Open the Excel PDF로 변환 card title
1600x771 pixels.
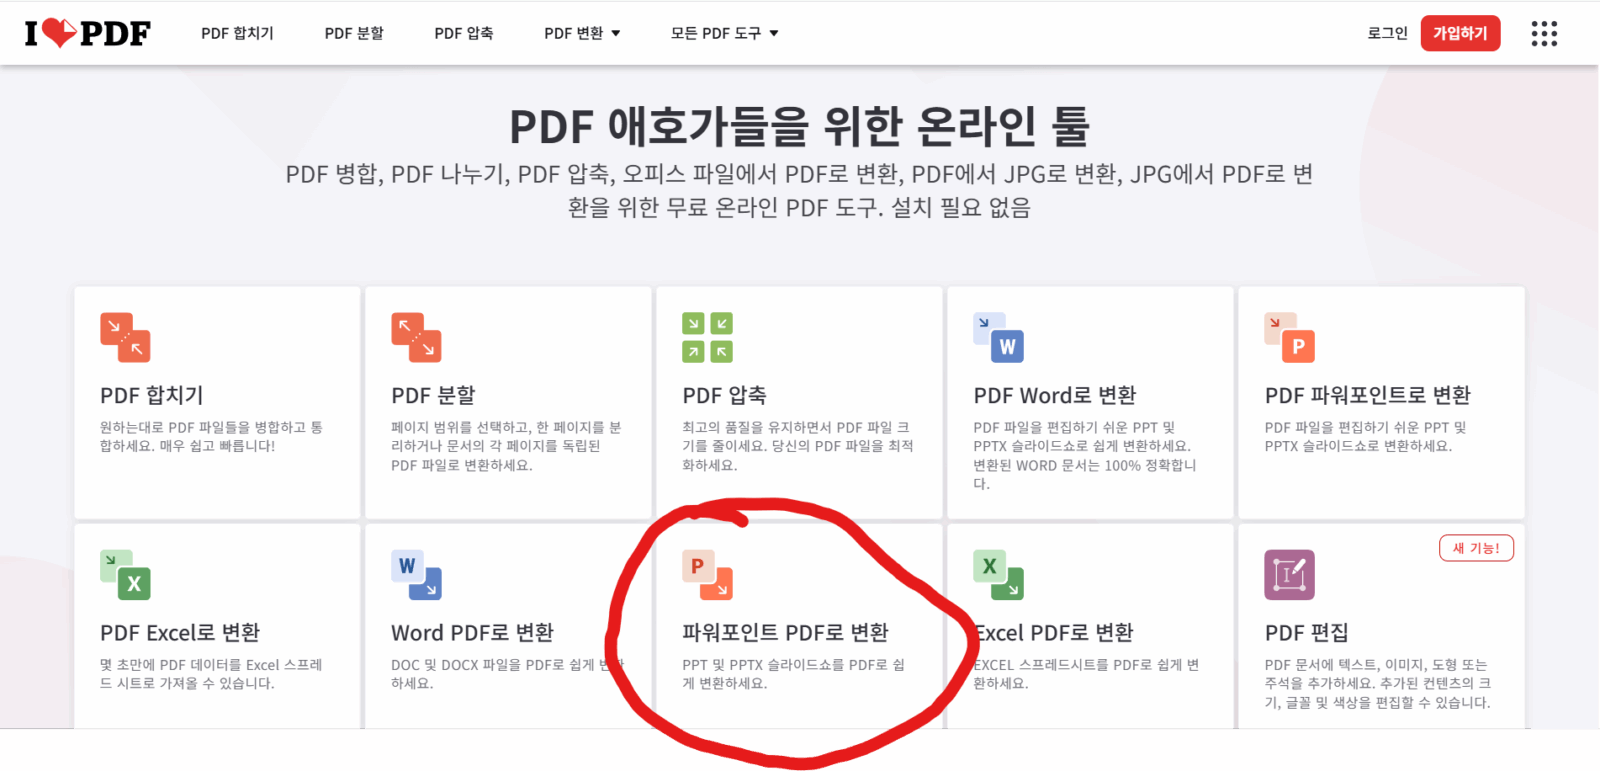click(1054, 633)
